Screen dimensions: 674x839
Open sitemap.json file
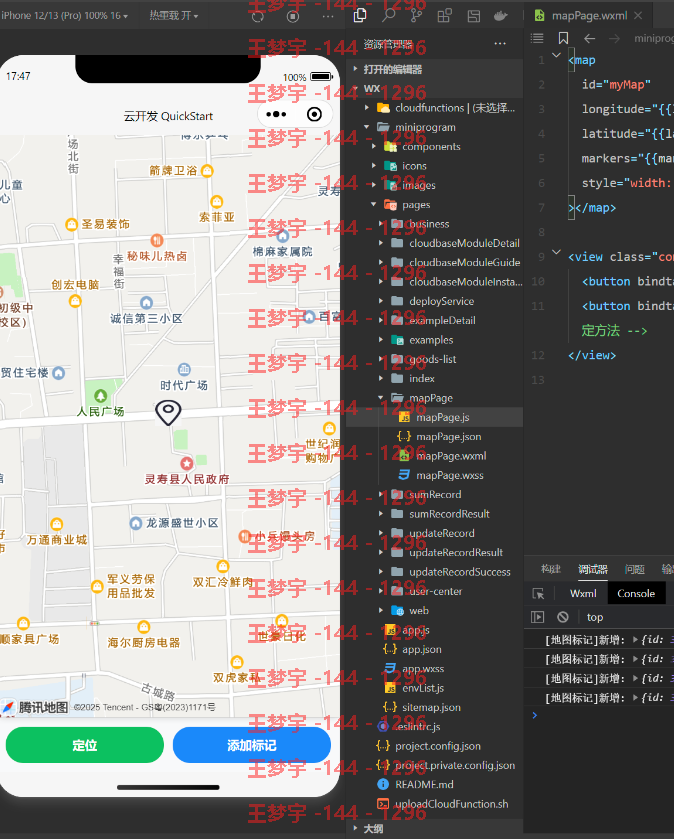(434, 707)
